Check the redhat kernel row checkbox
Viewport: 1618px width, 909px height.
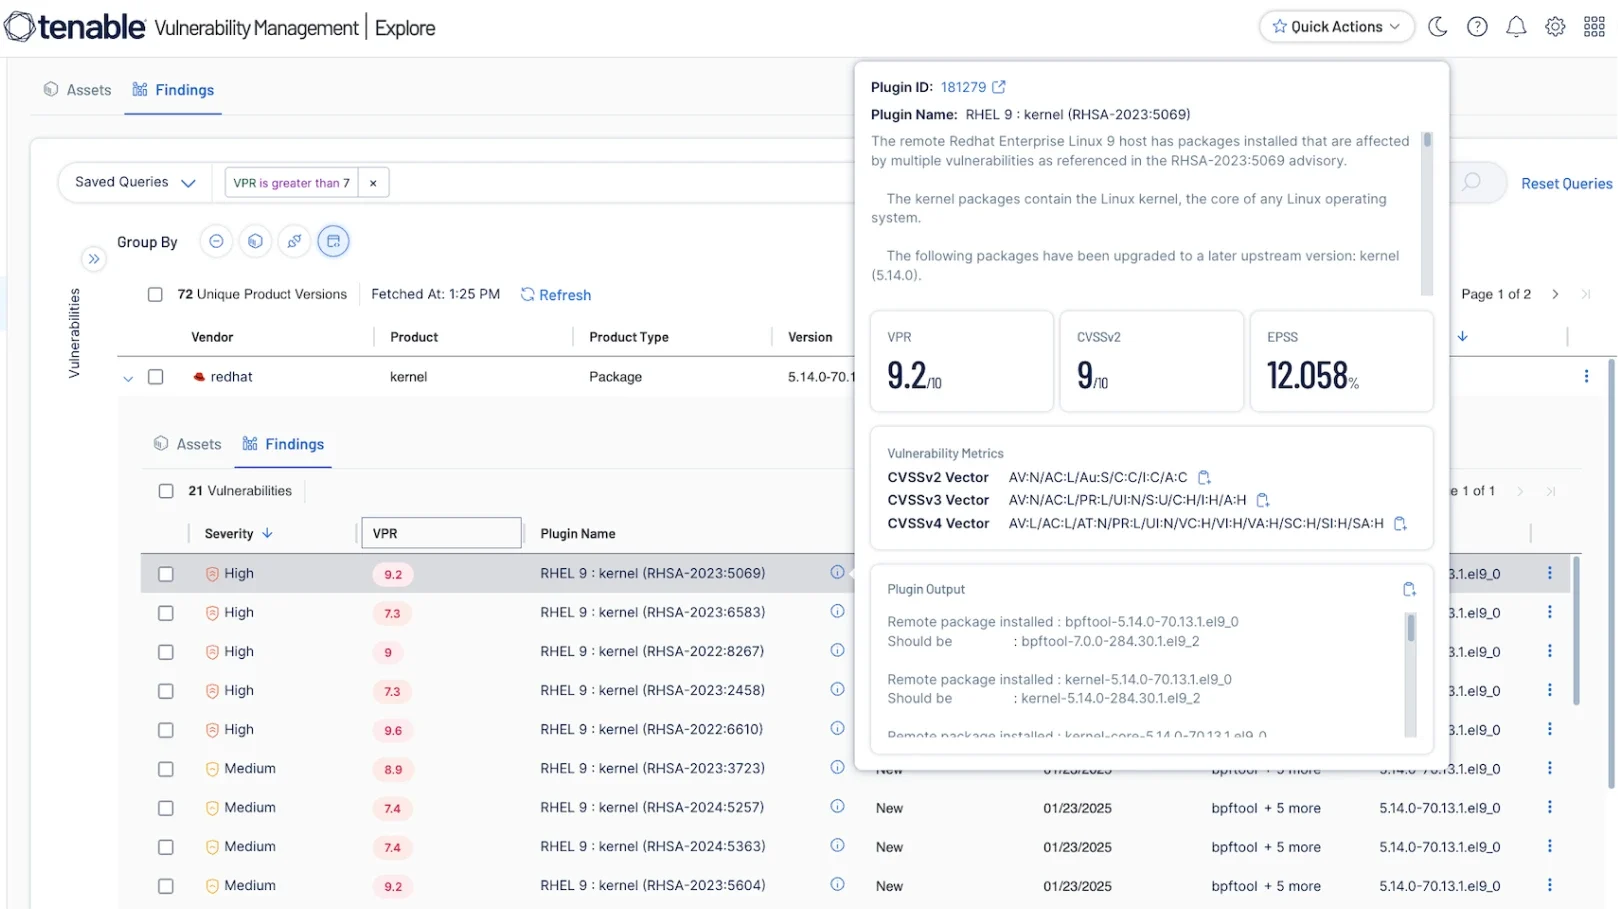(155, 377)
